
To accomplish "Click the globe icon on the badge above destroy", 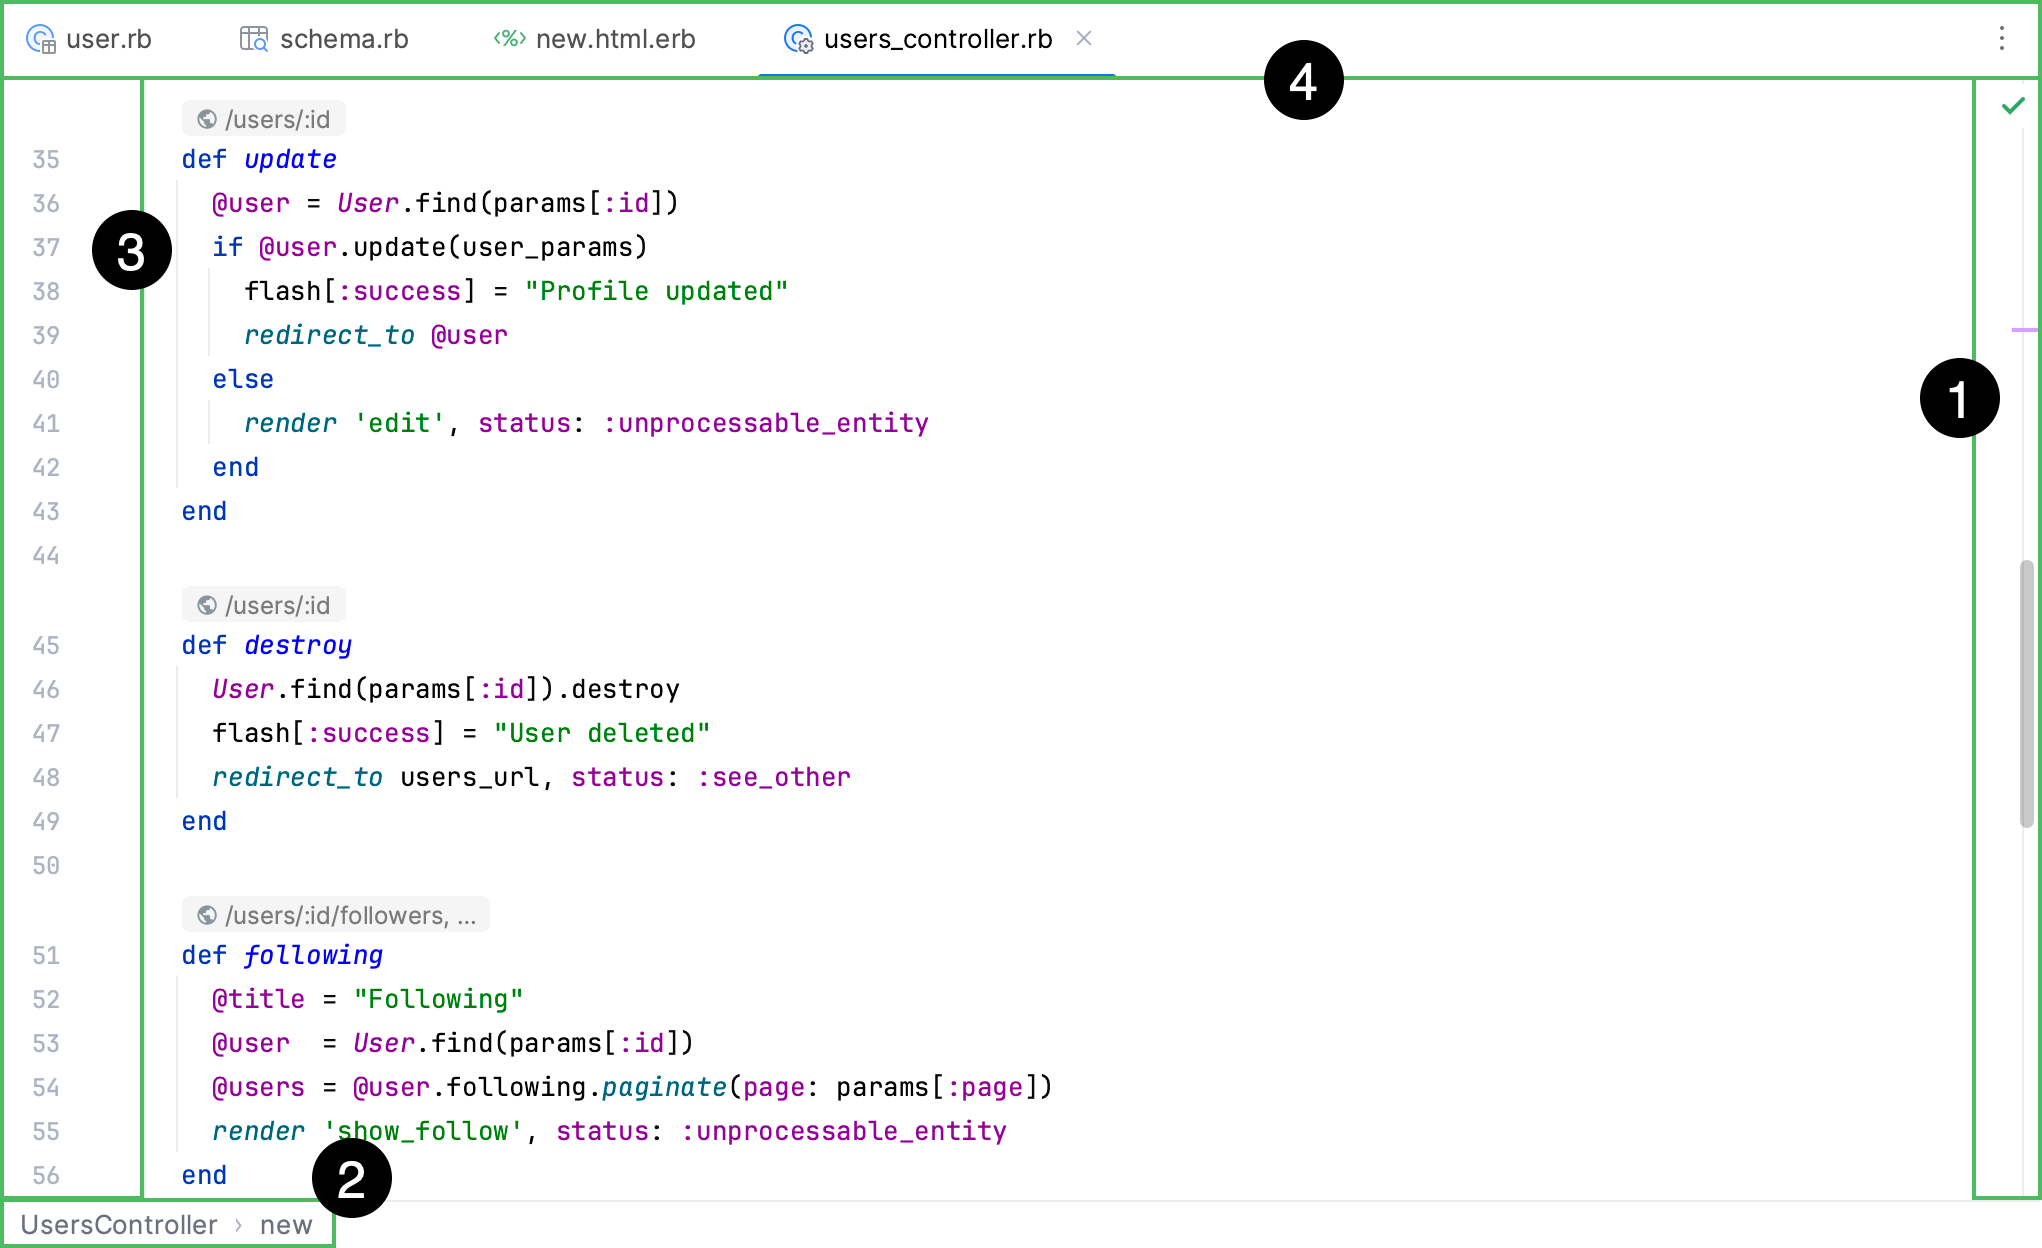I will pos(207,604).
